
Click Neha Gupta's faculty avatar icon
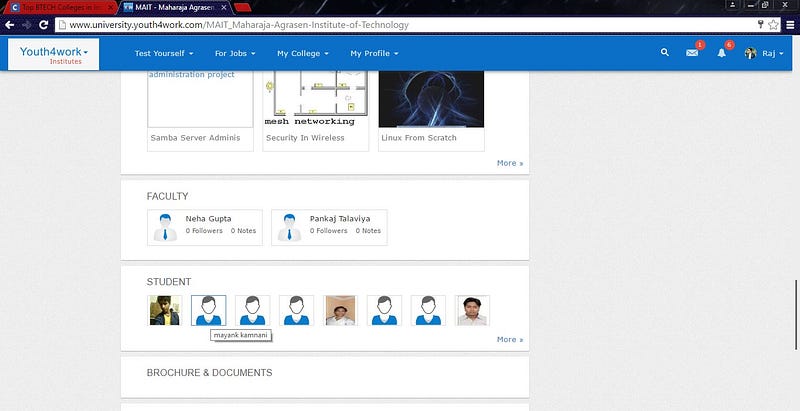click(165, 227)
